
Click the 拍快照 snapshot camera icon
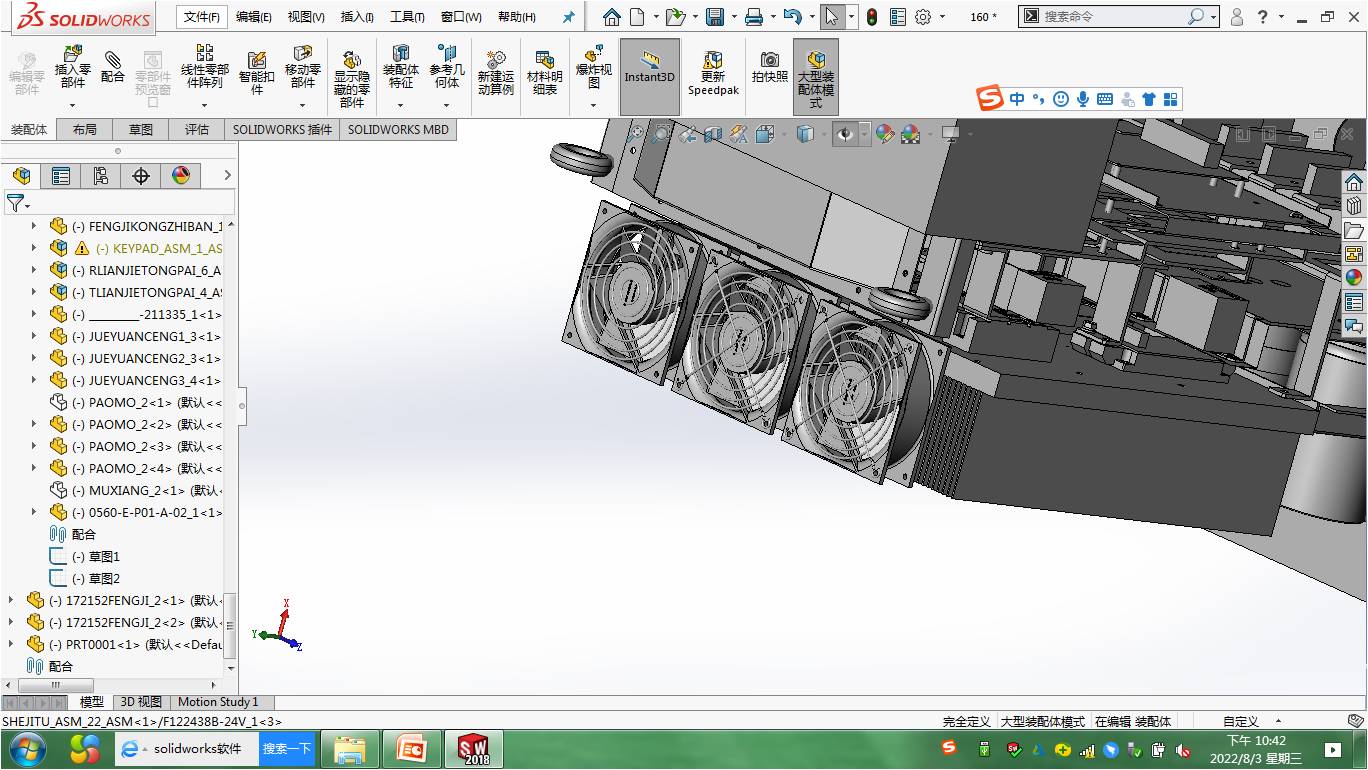(769, 66)
